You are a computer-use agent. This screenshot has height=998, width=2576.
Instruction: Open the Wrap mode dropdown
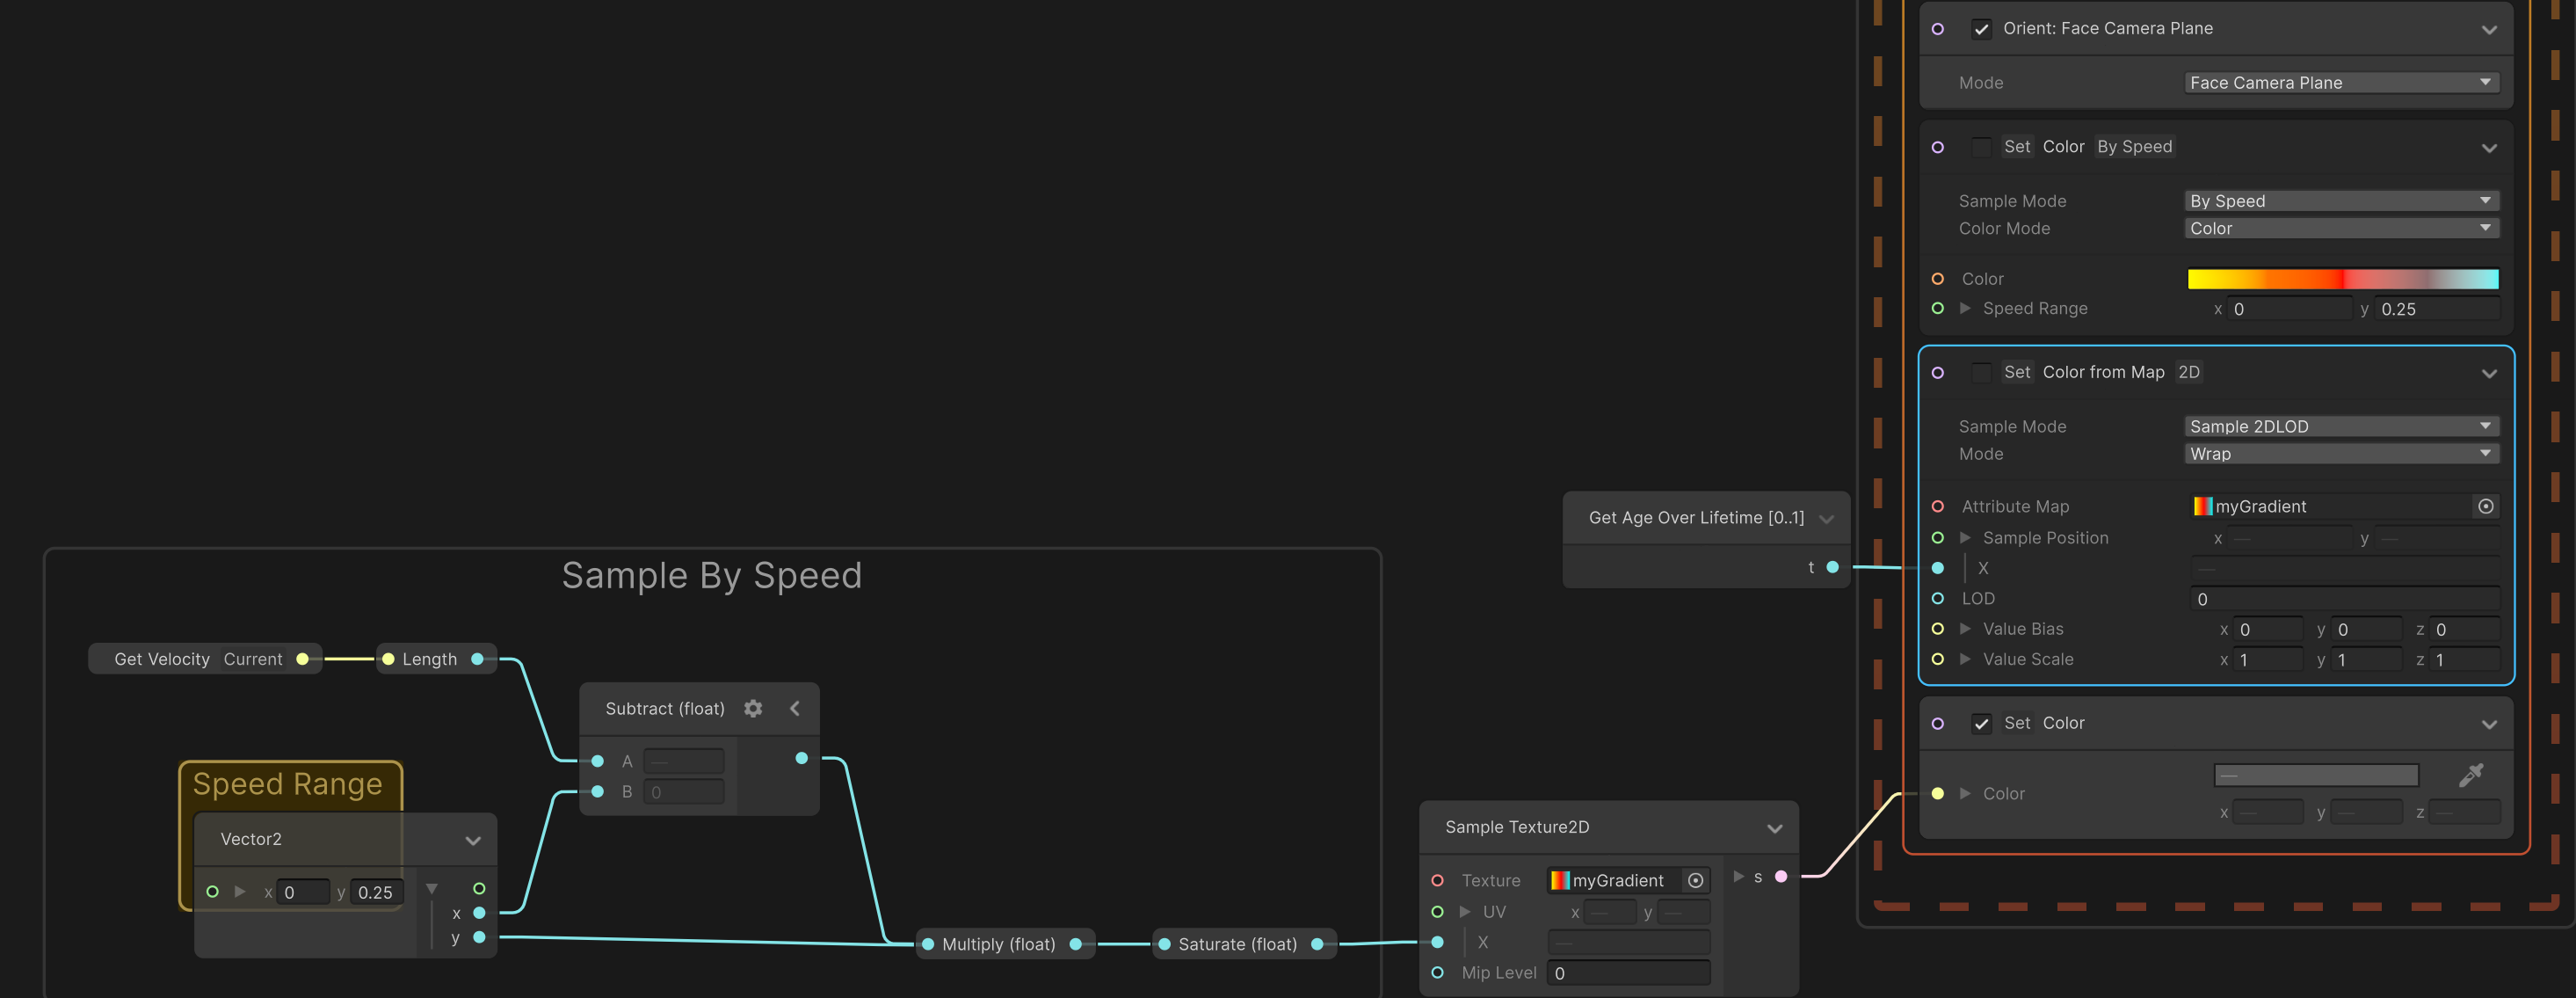[2341, 453]
